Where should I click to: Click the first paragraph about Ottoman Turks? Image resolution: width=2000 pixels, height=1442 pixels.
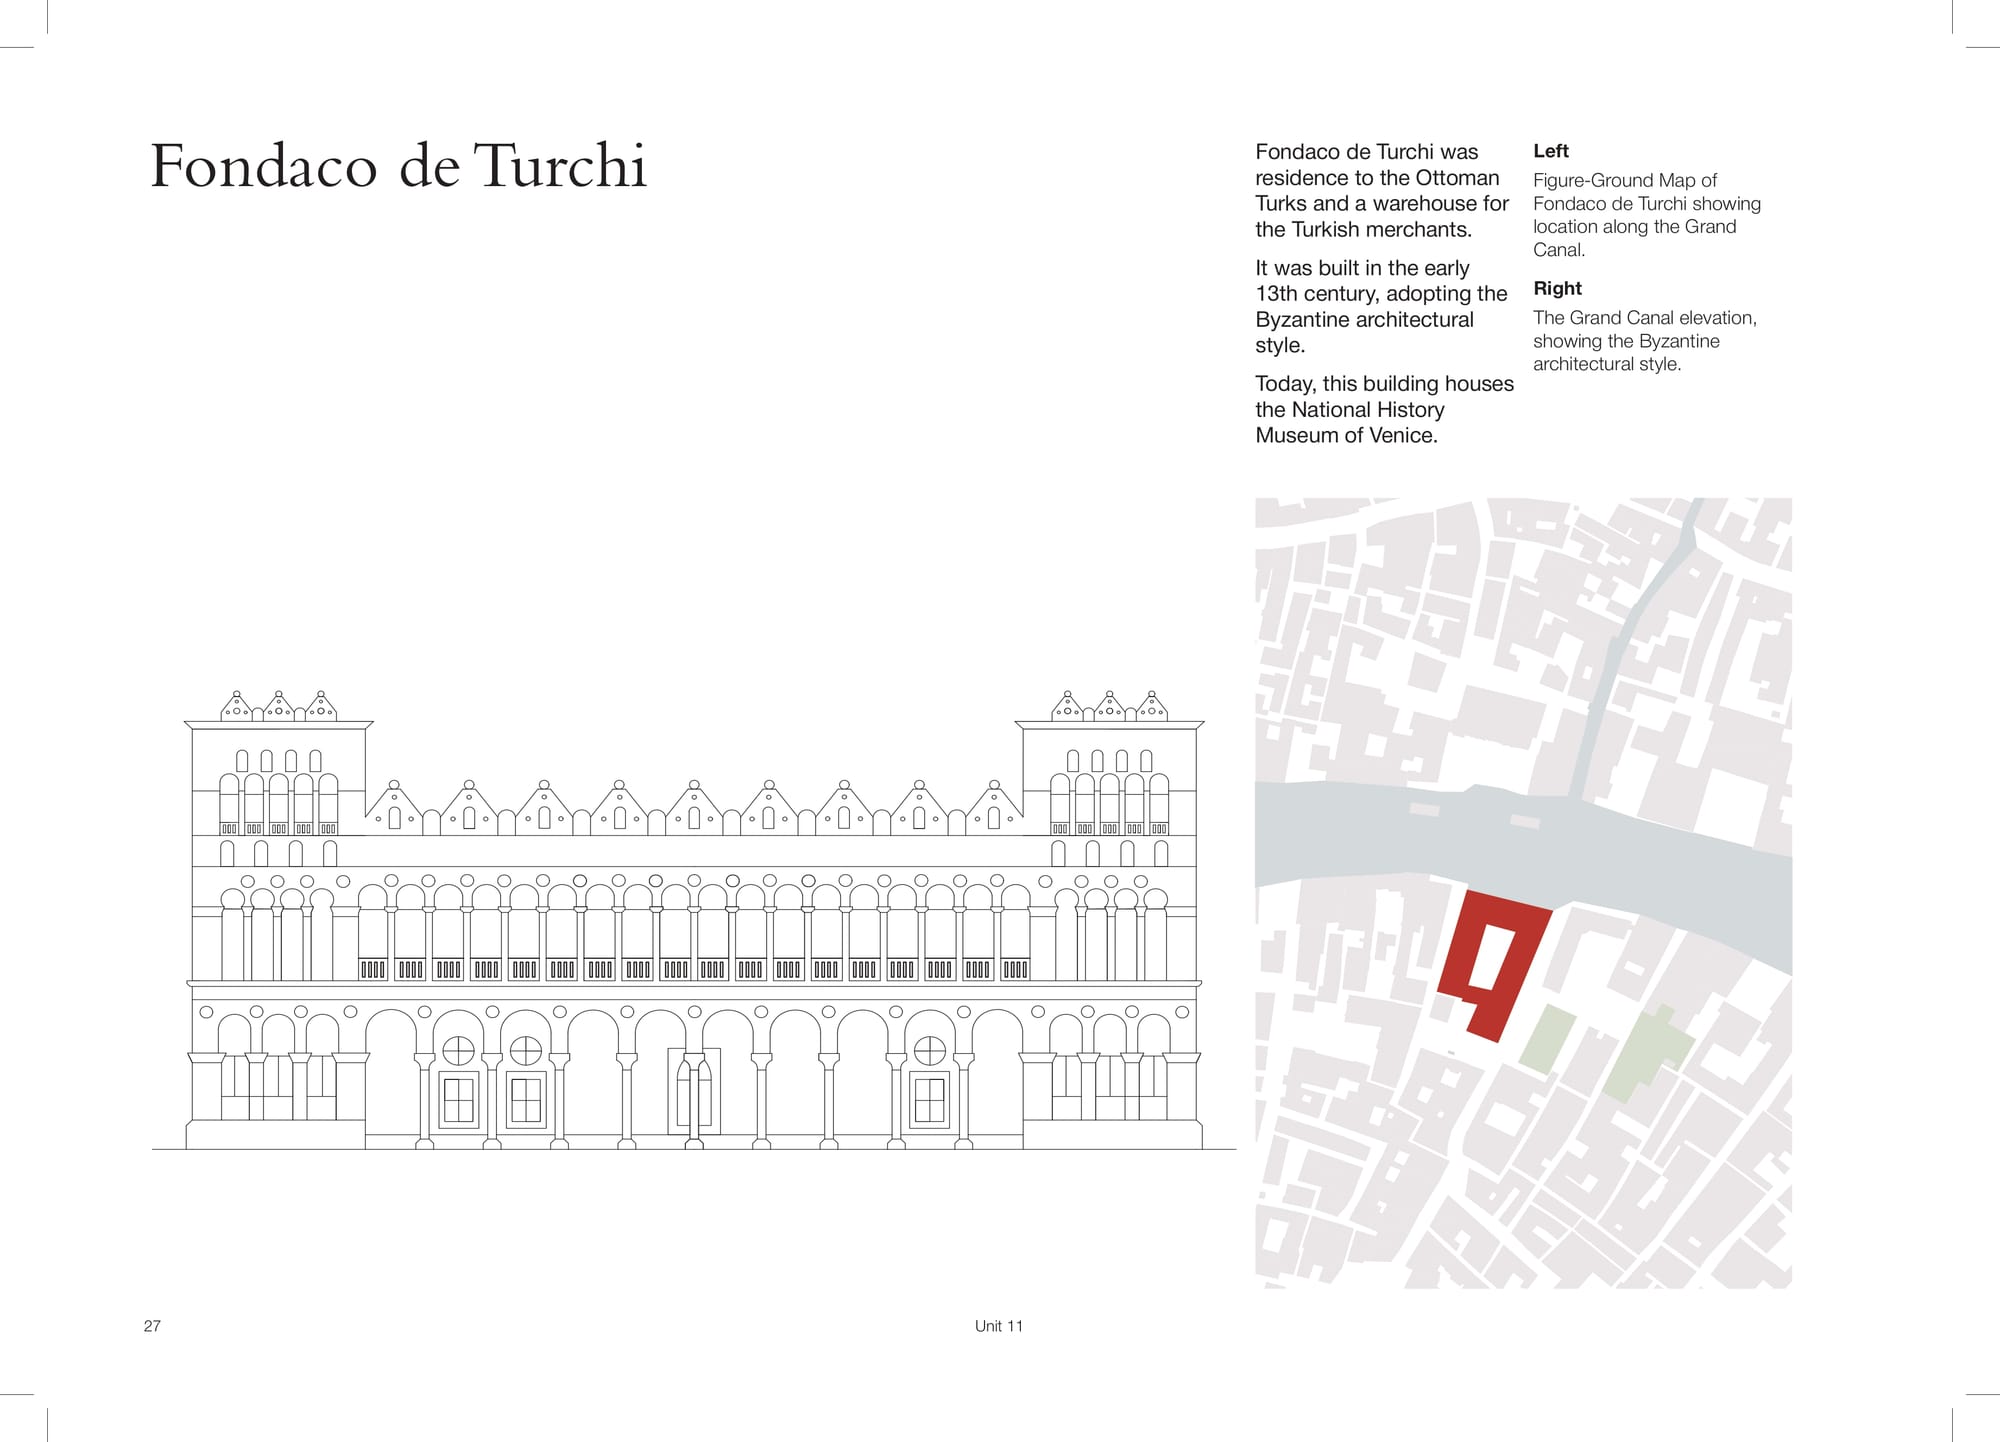1381,190
